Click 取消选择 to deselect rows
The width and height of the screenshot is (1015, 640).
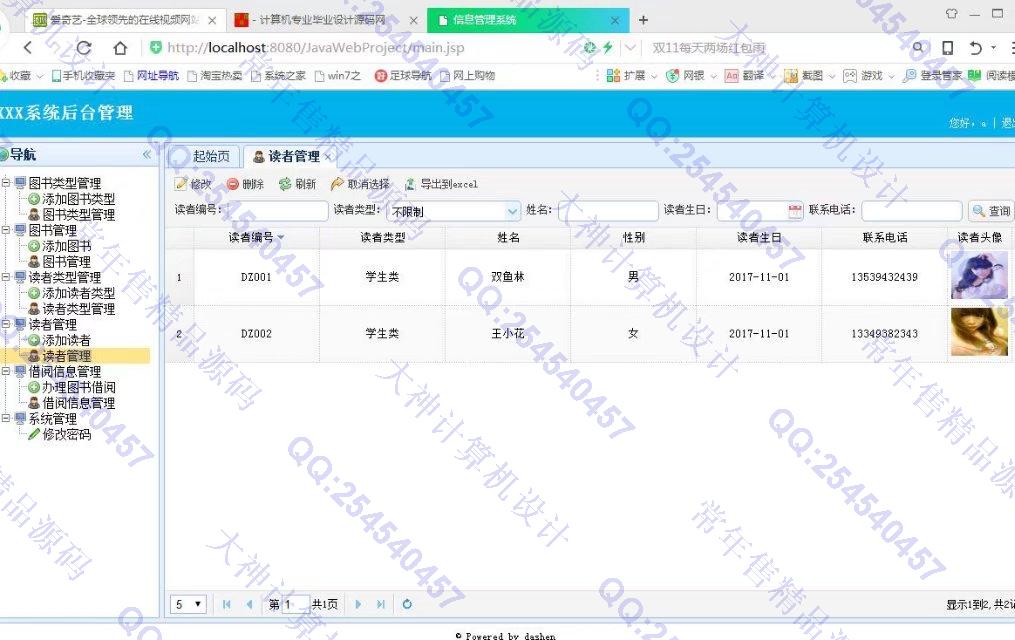point(338,184)
